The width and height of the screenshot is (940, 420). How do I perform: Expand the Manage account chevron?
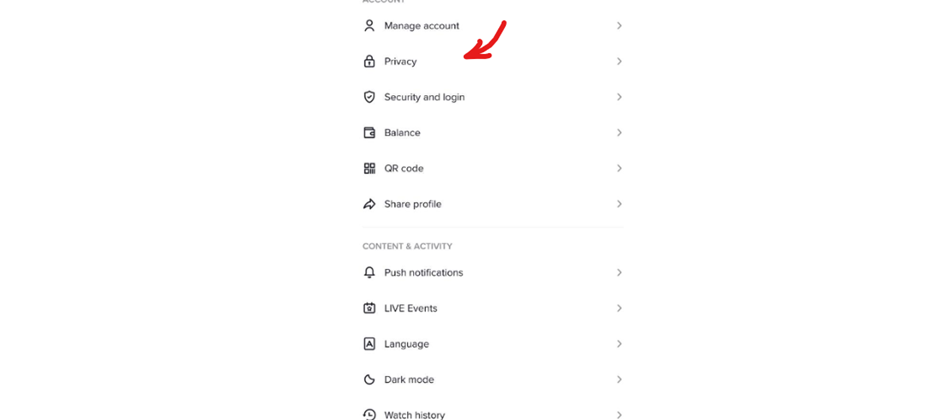pos(619,26)
